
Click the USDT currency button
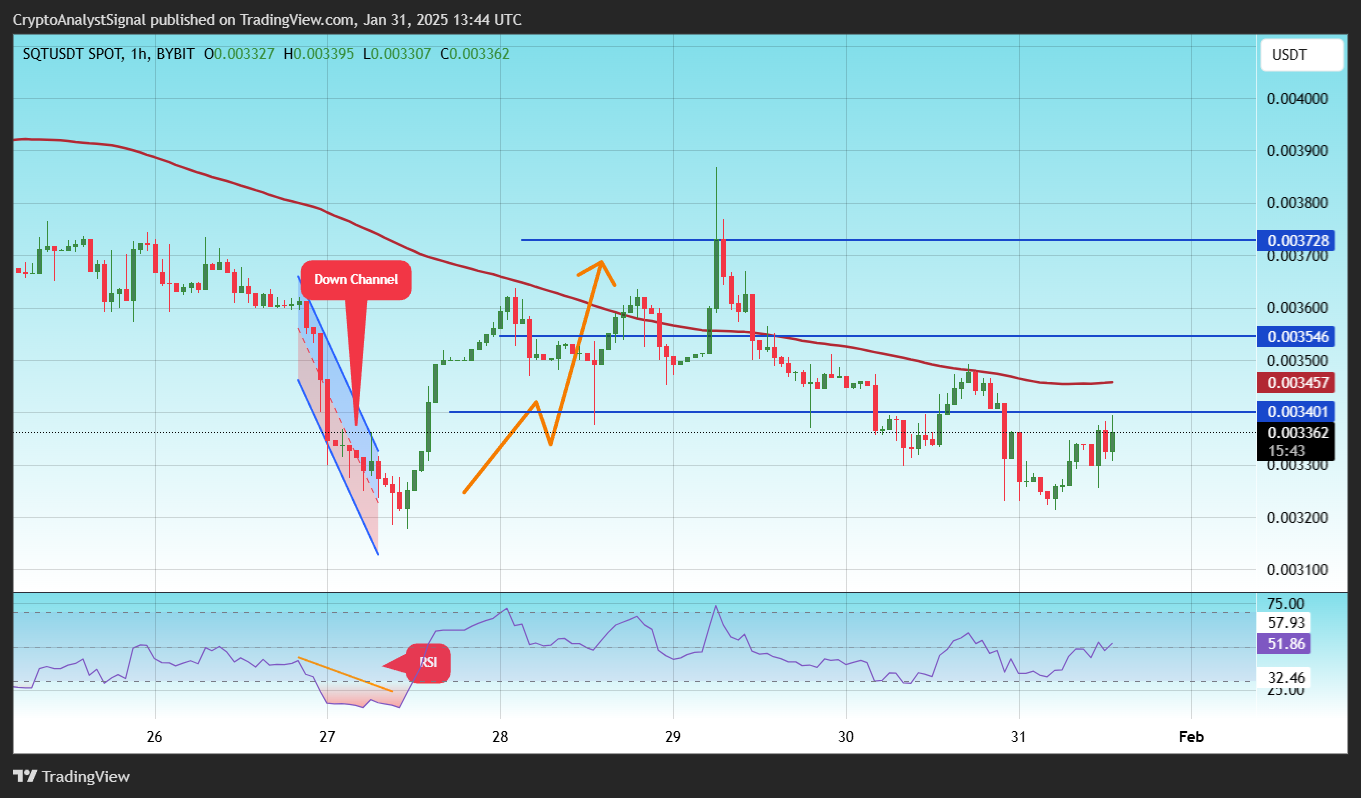(x=1302, y=55)
